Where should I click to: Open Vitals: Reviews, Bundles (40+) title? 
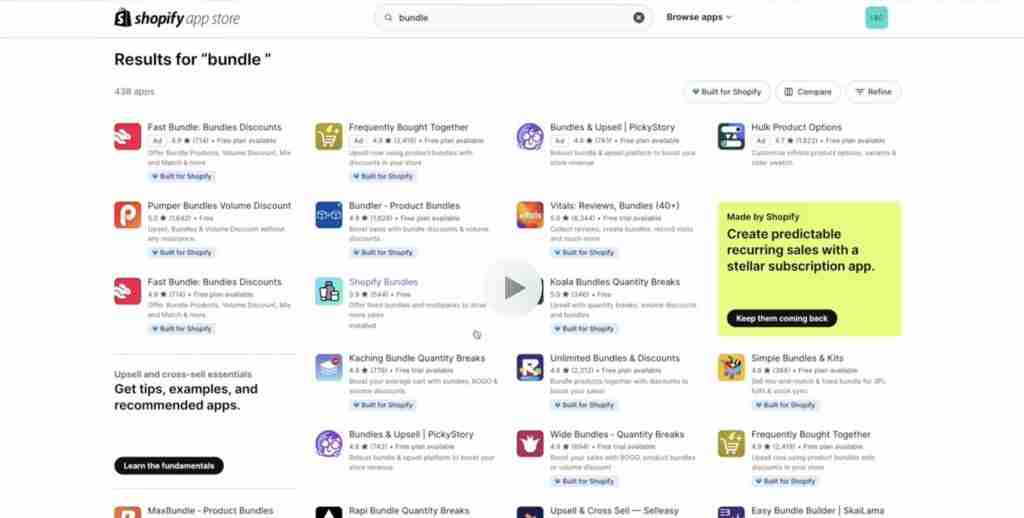[x=615, y=206]
